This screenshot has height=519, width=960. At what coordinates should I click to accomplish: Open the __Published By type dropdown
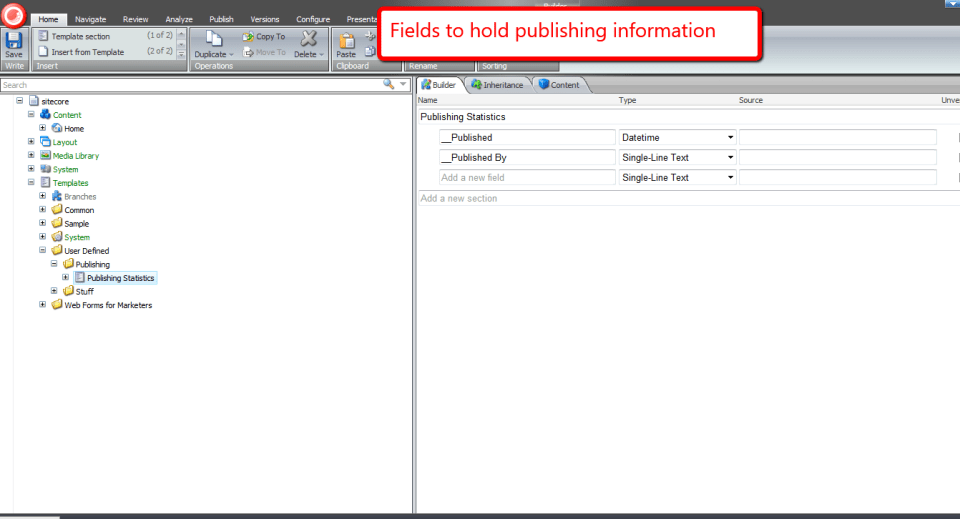click(x=730, y=158)
